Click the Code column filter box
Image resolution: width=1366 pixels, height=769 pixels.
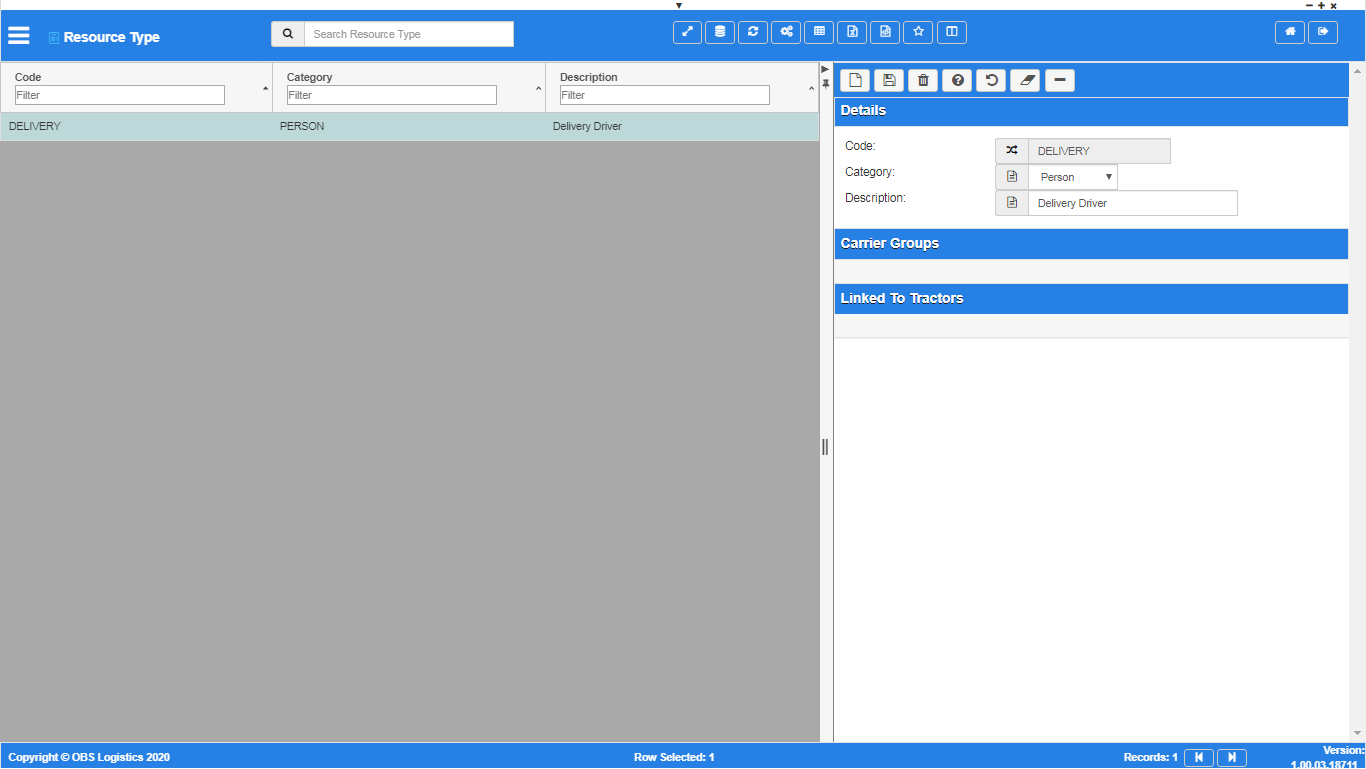[120, 95]
